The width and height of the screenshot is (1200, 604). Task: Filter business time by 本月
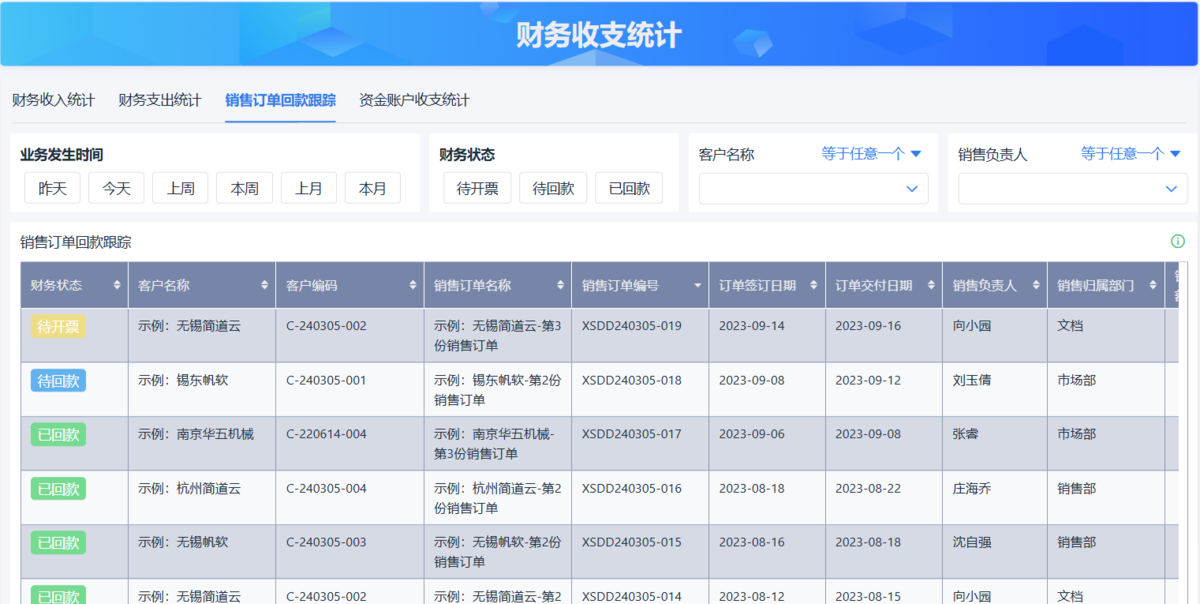pyautogui.click(x=373, y=188)
